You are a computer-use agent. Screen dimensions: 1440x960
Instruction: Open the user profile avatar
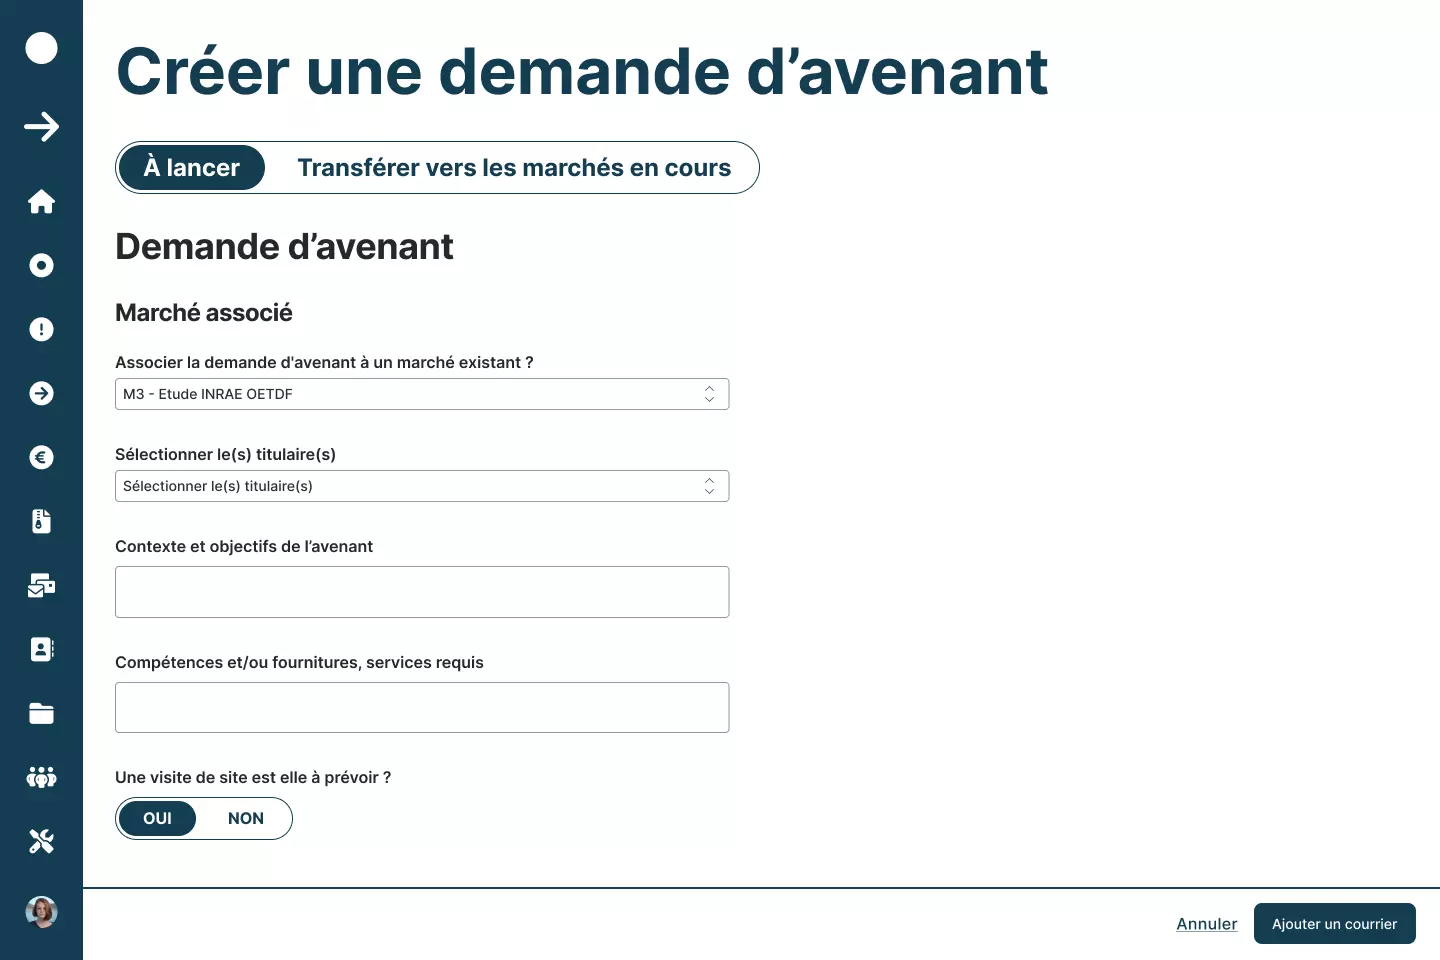(x=41, y=912)
